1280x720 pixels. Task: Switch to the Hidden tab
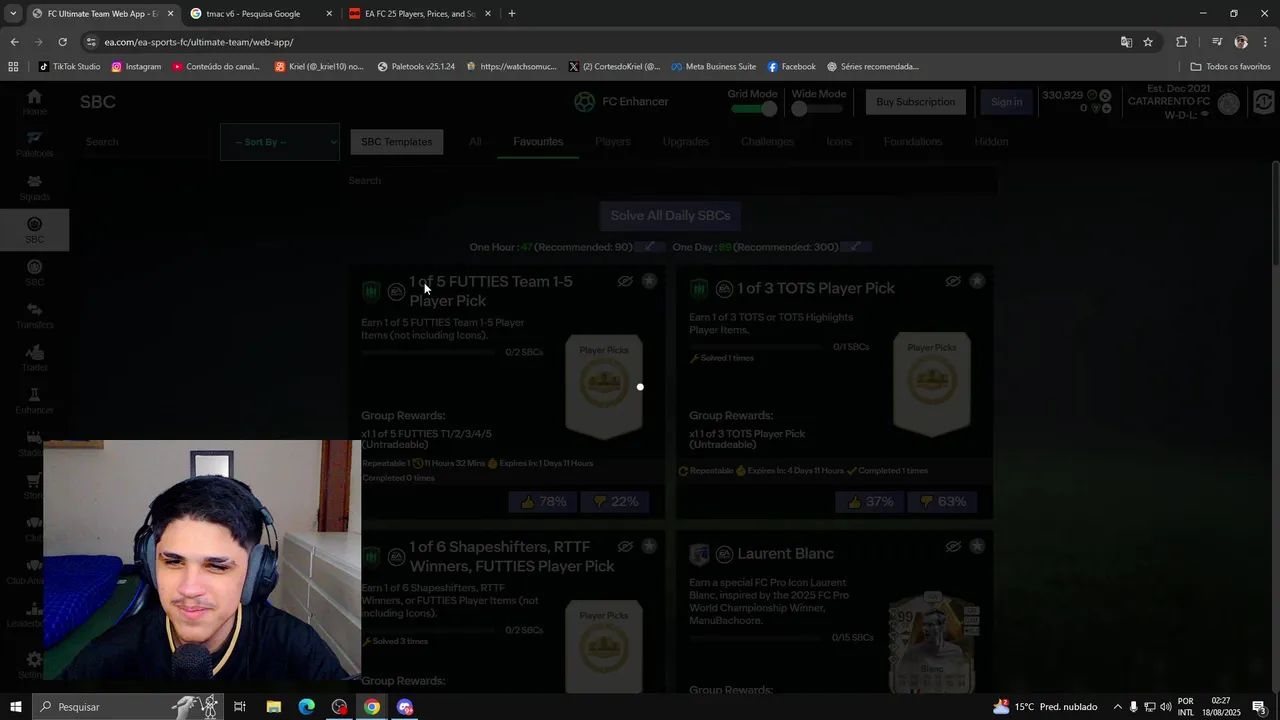(x=992, y=142)
